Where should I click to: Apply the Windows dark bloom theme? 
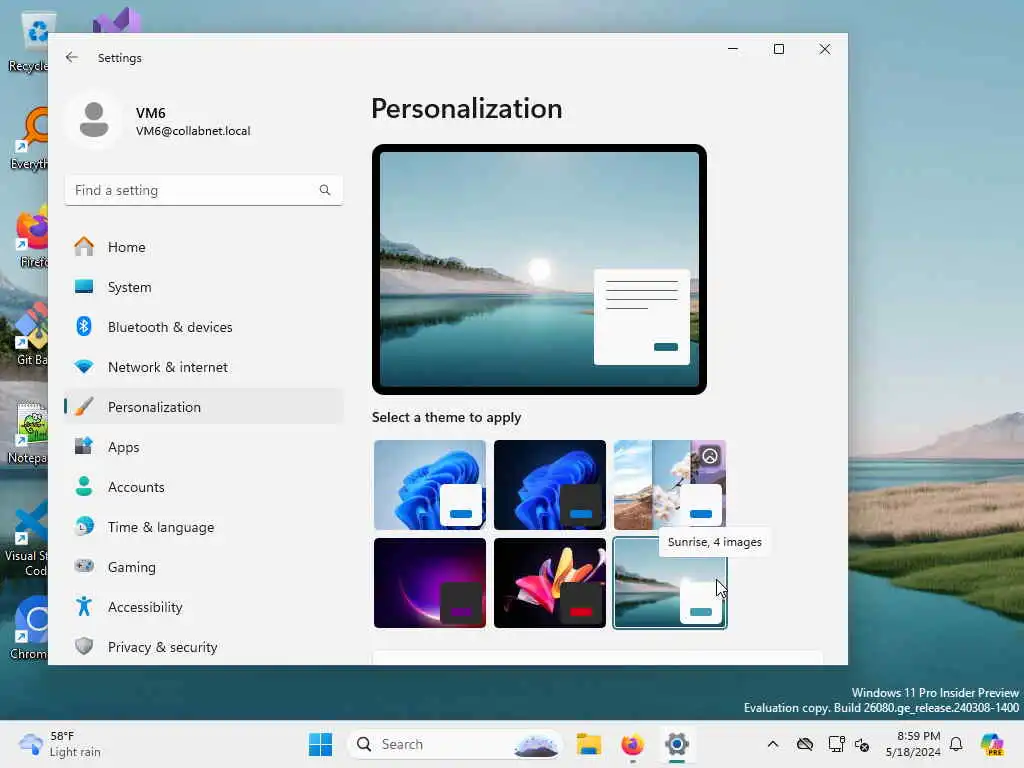550,485
